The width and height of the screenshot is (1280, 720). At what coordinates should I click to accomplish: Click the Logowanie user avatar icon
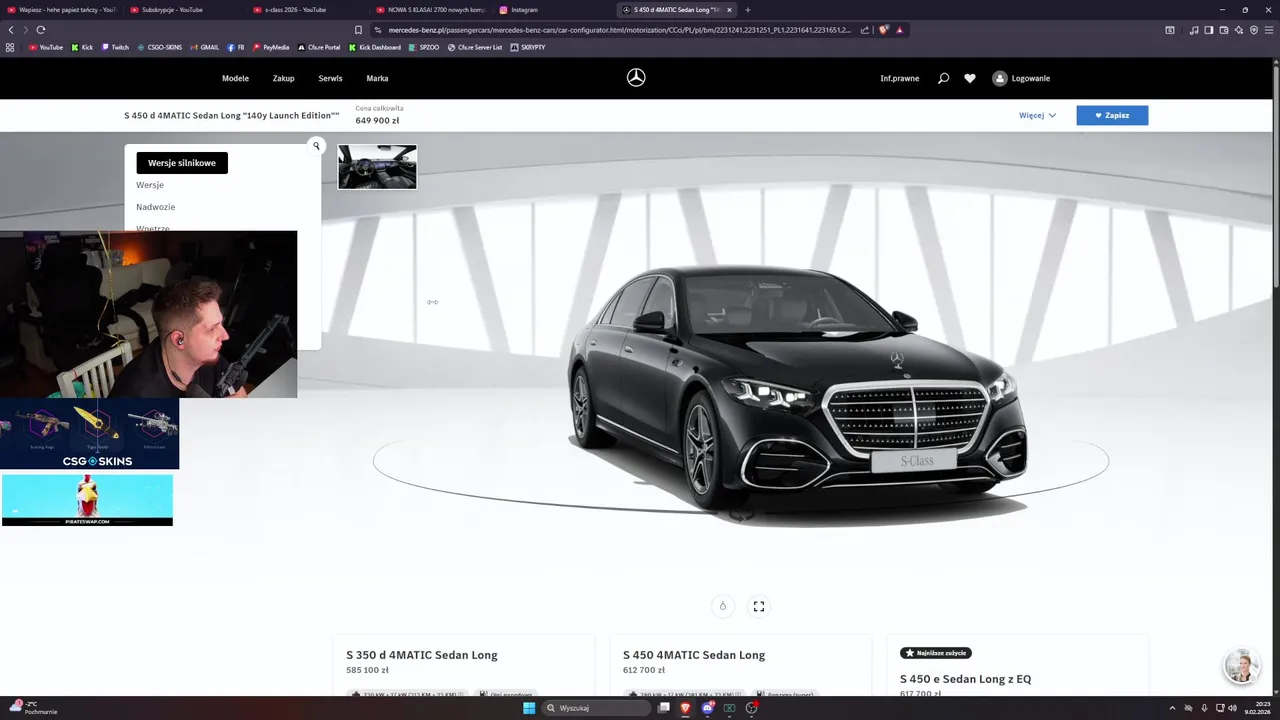[x=1000, y=78]
